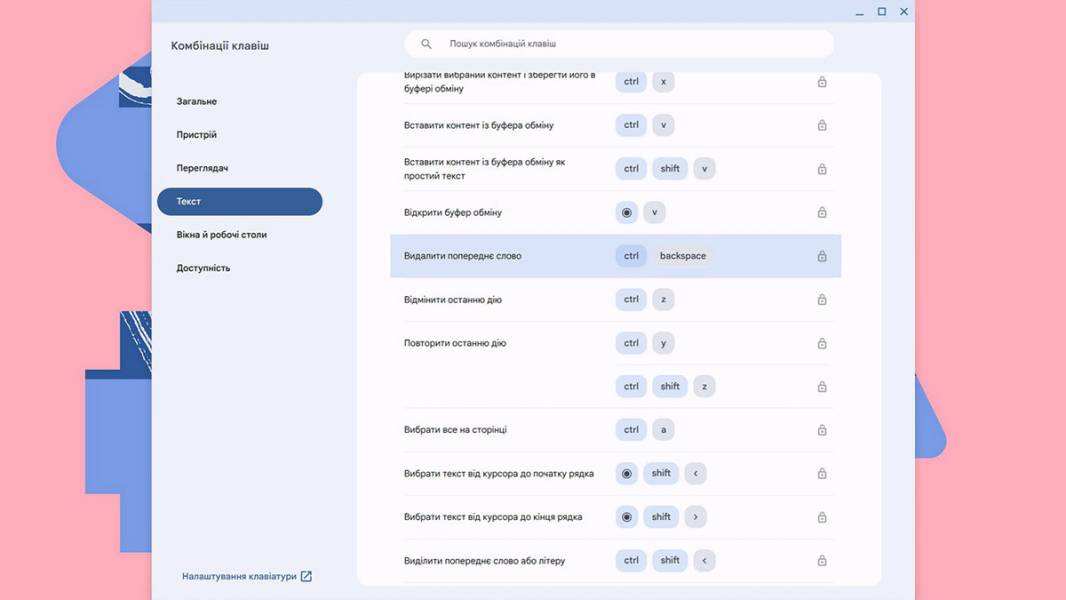Click lock icon for 'Вставити контент із буфера обміну'
The image size is (1066, 600).
pyautogui.click(x=822, y=126)
